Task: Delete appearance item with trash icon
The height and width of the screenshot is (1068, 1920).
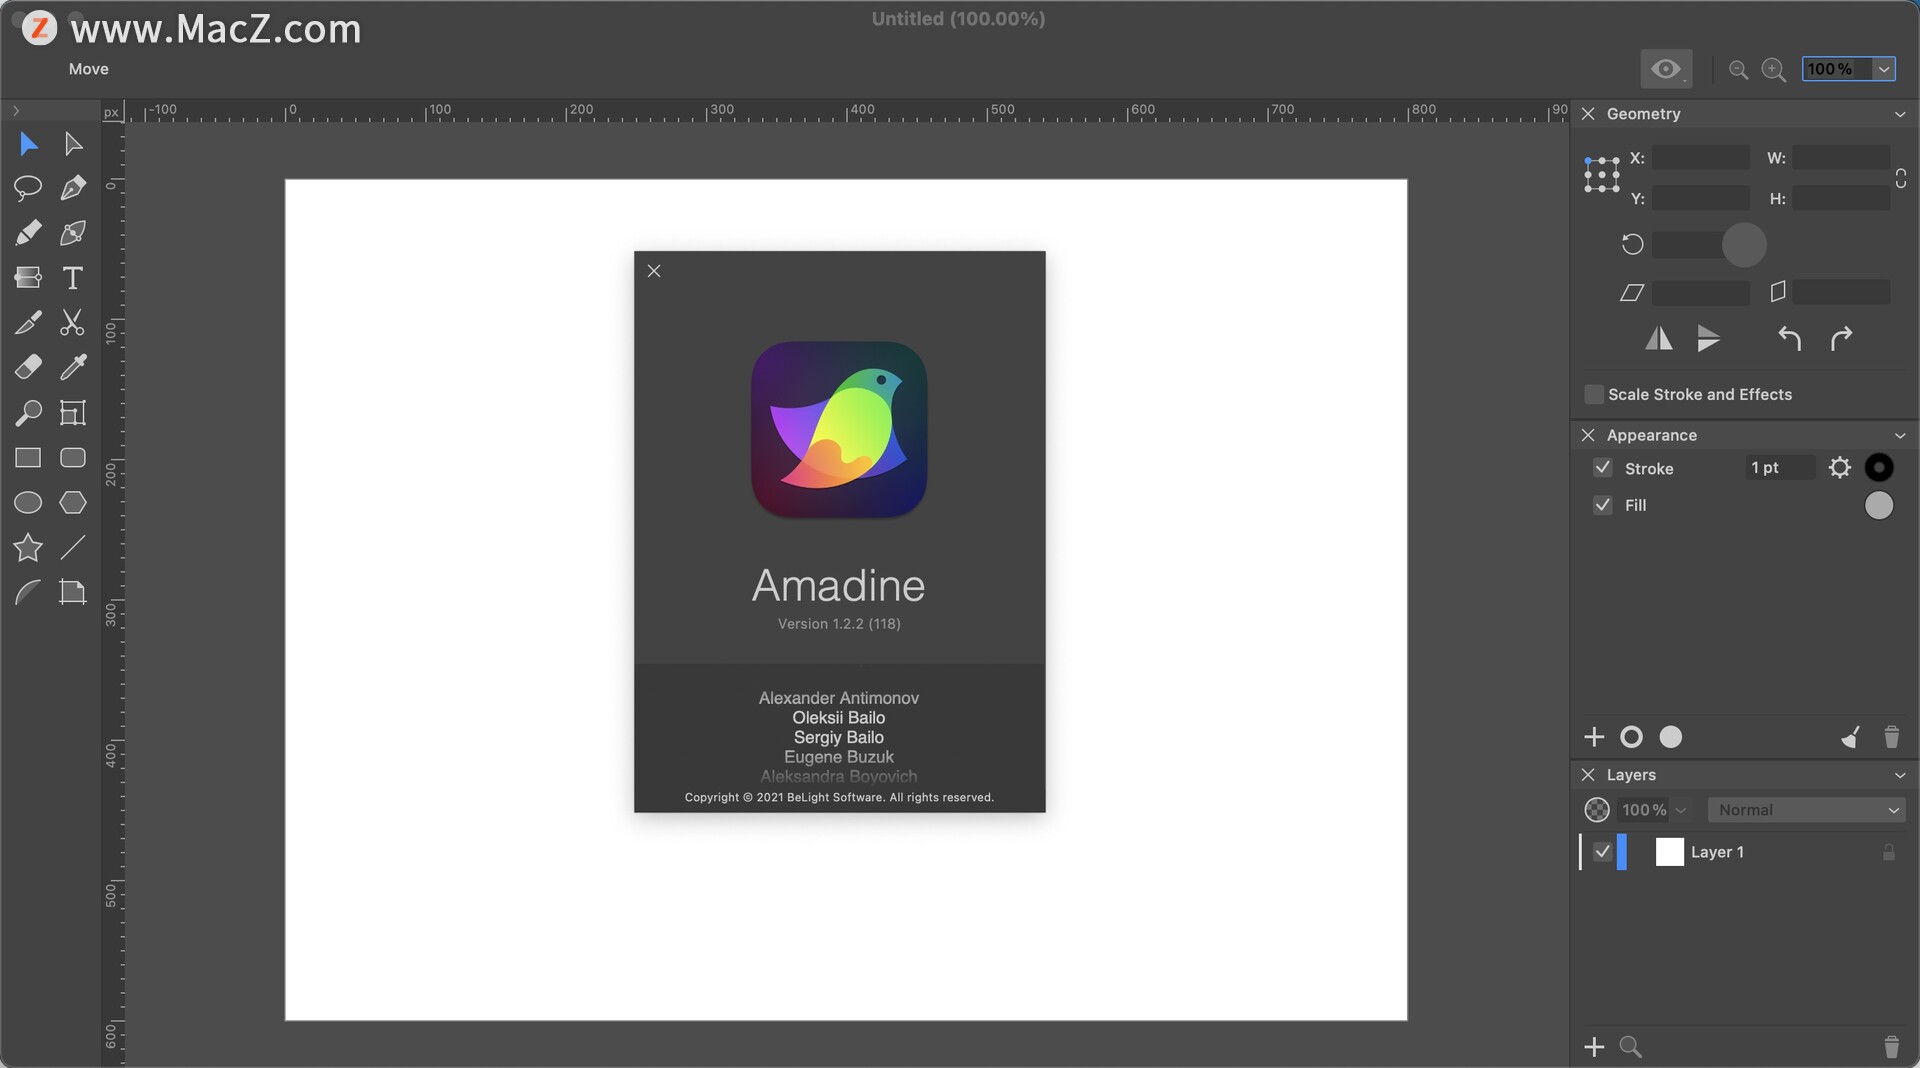Action: [1891, 737]
